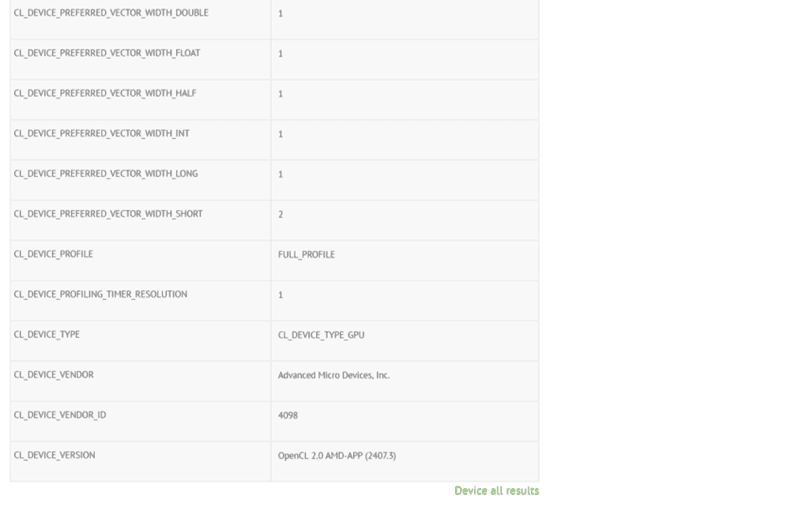Select the CL_DEVICE_PROFILING_TIMER_RESOLUTION label
The image size is (800, 528).
(x=100, y=294)
